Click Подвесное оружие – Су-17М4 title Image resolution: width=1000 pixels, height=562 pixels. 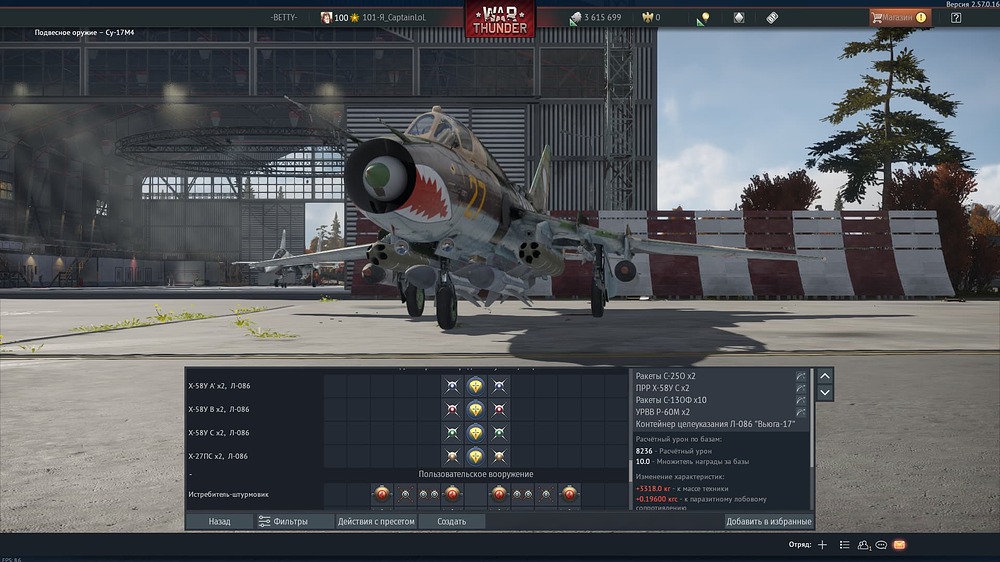coord(84,33)
